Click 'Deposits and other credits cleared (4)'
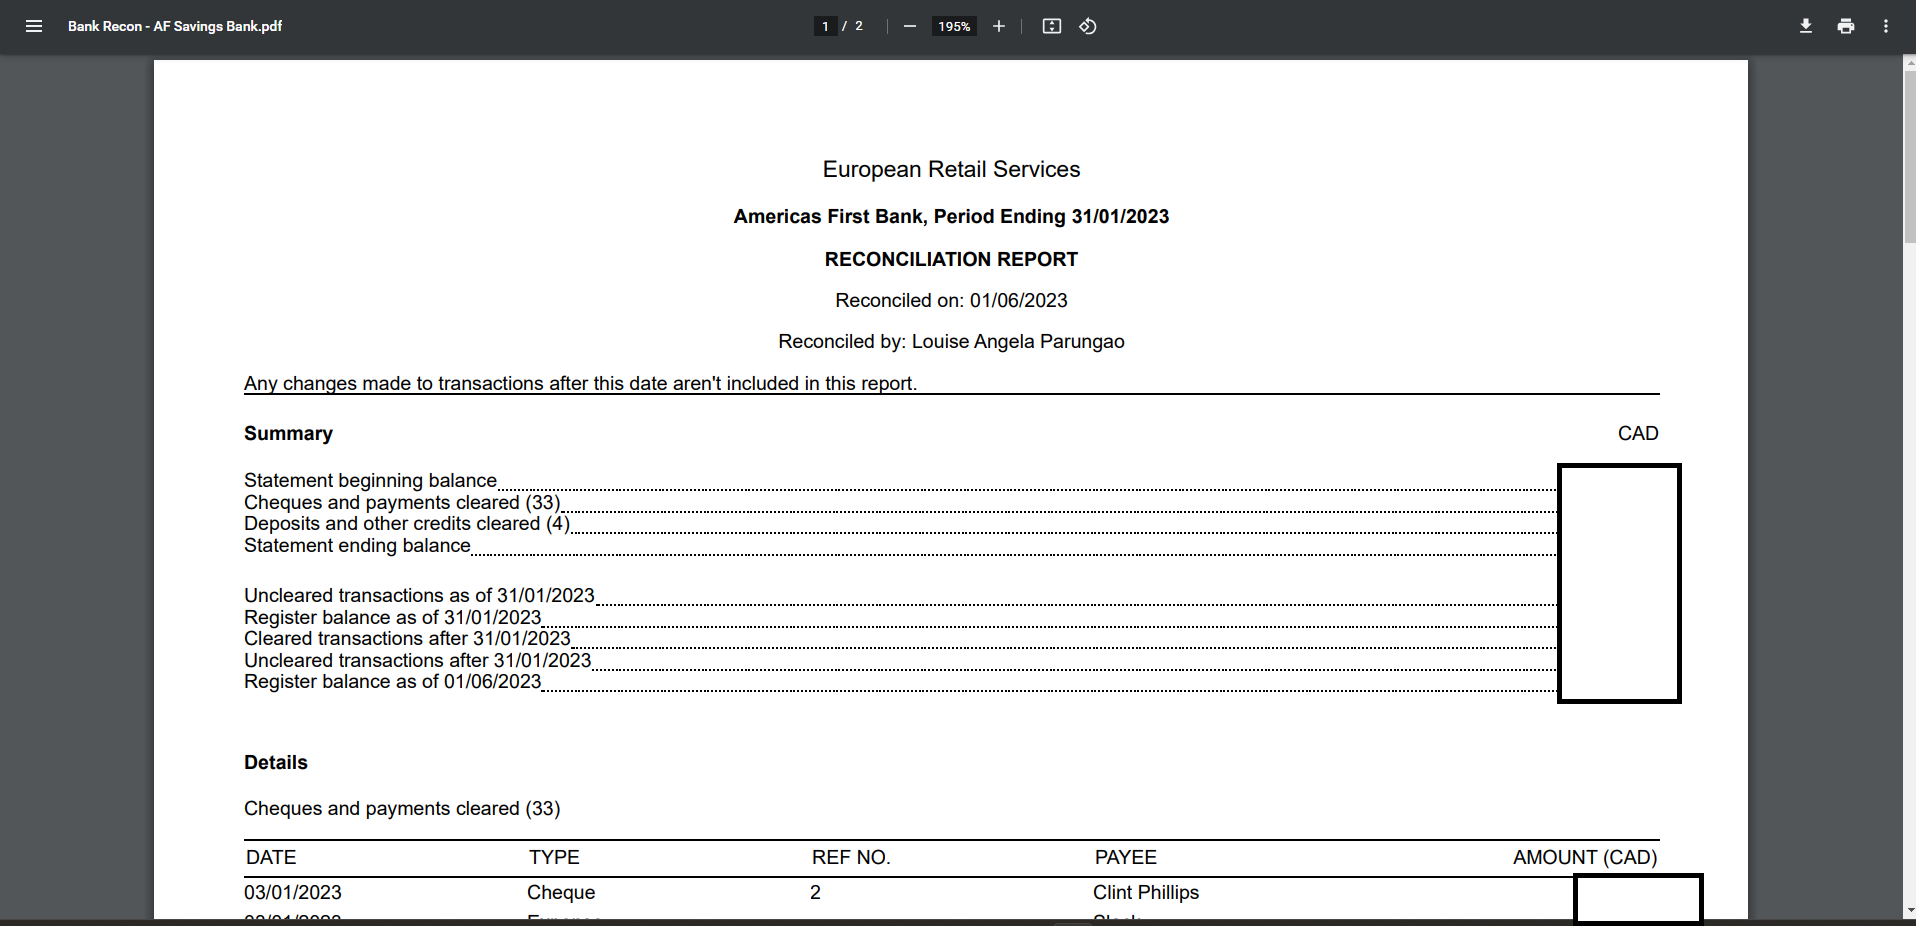This screenshot has width=1916, height=926. [x=407, y=523]
